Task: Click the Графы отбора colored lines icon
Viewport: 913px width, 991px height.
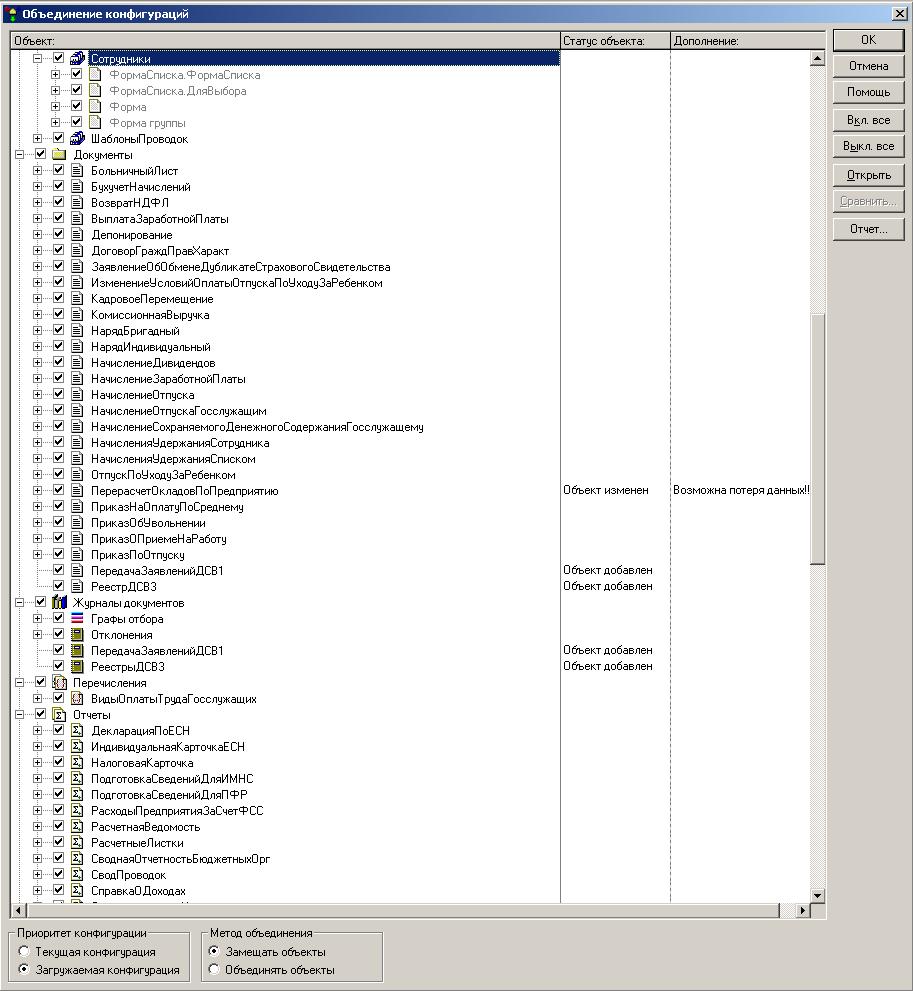Action: pyautogui.click(x=77, y=619)
